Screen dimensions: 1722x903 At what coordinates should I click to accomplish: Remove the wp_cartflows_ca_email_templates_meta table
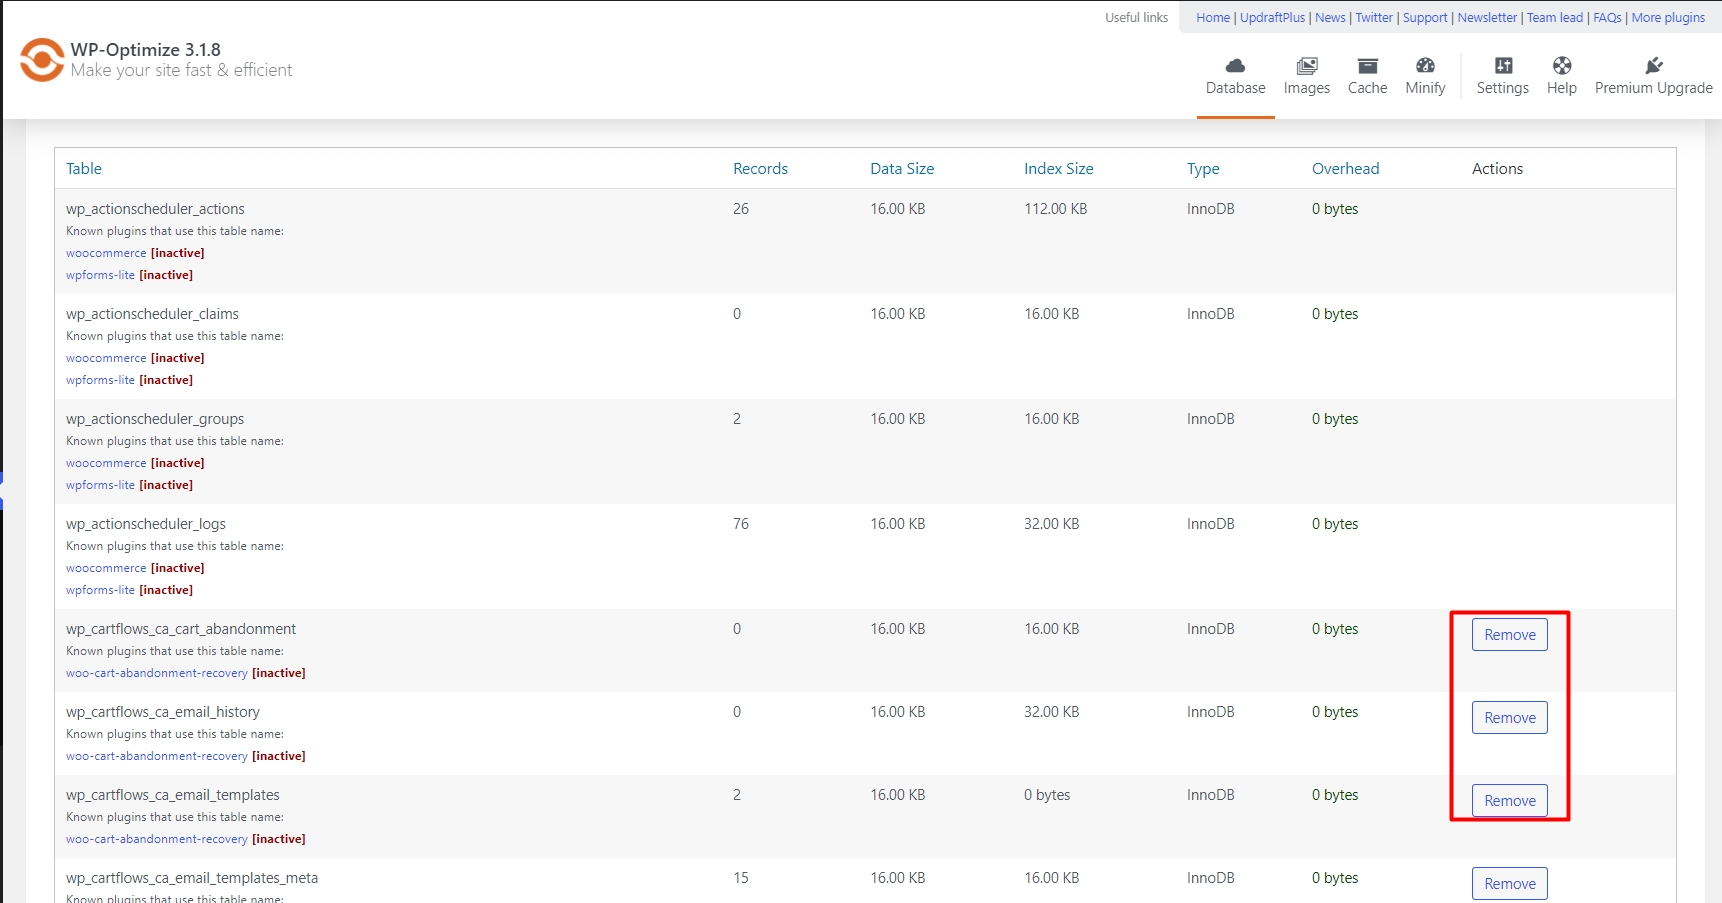1509,884
